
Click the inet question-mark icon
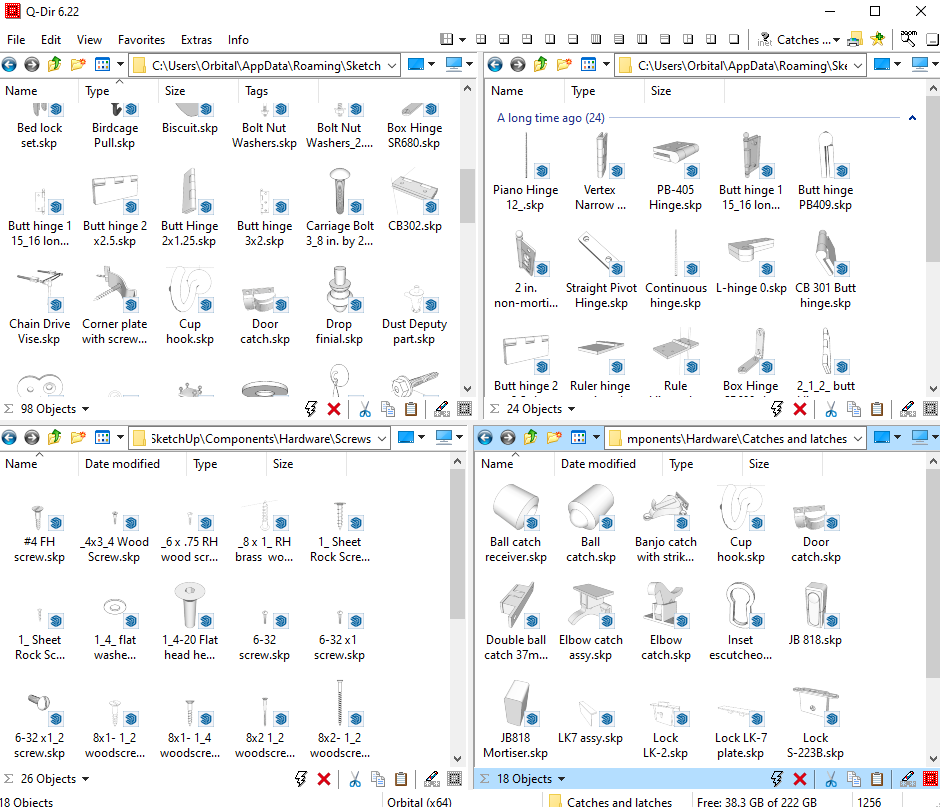click(x=764, y=40)
